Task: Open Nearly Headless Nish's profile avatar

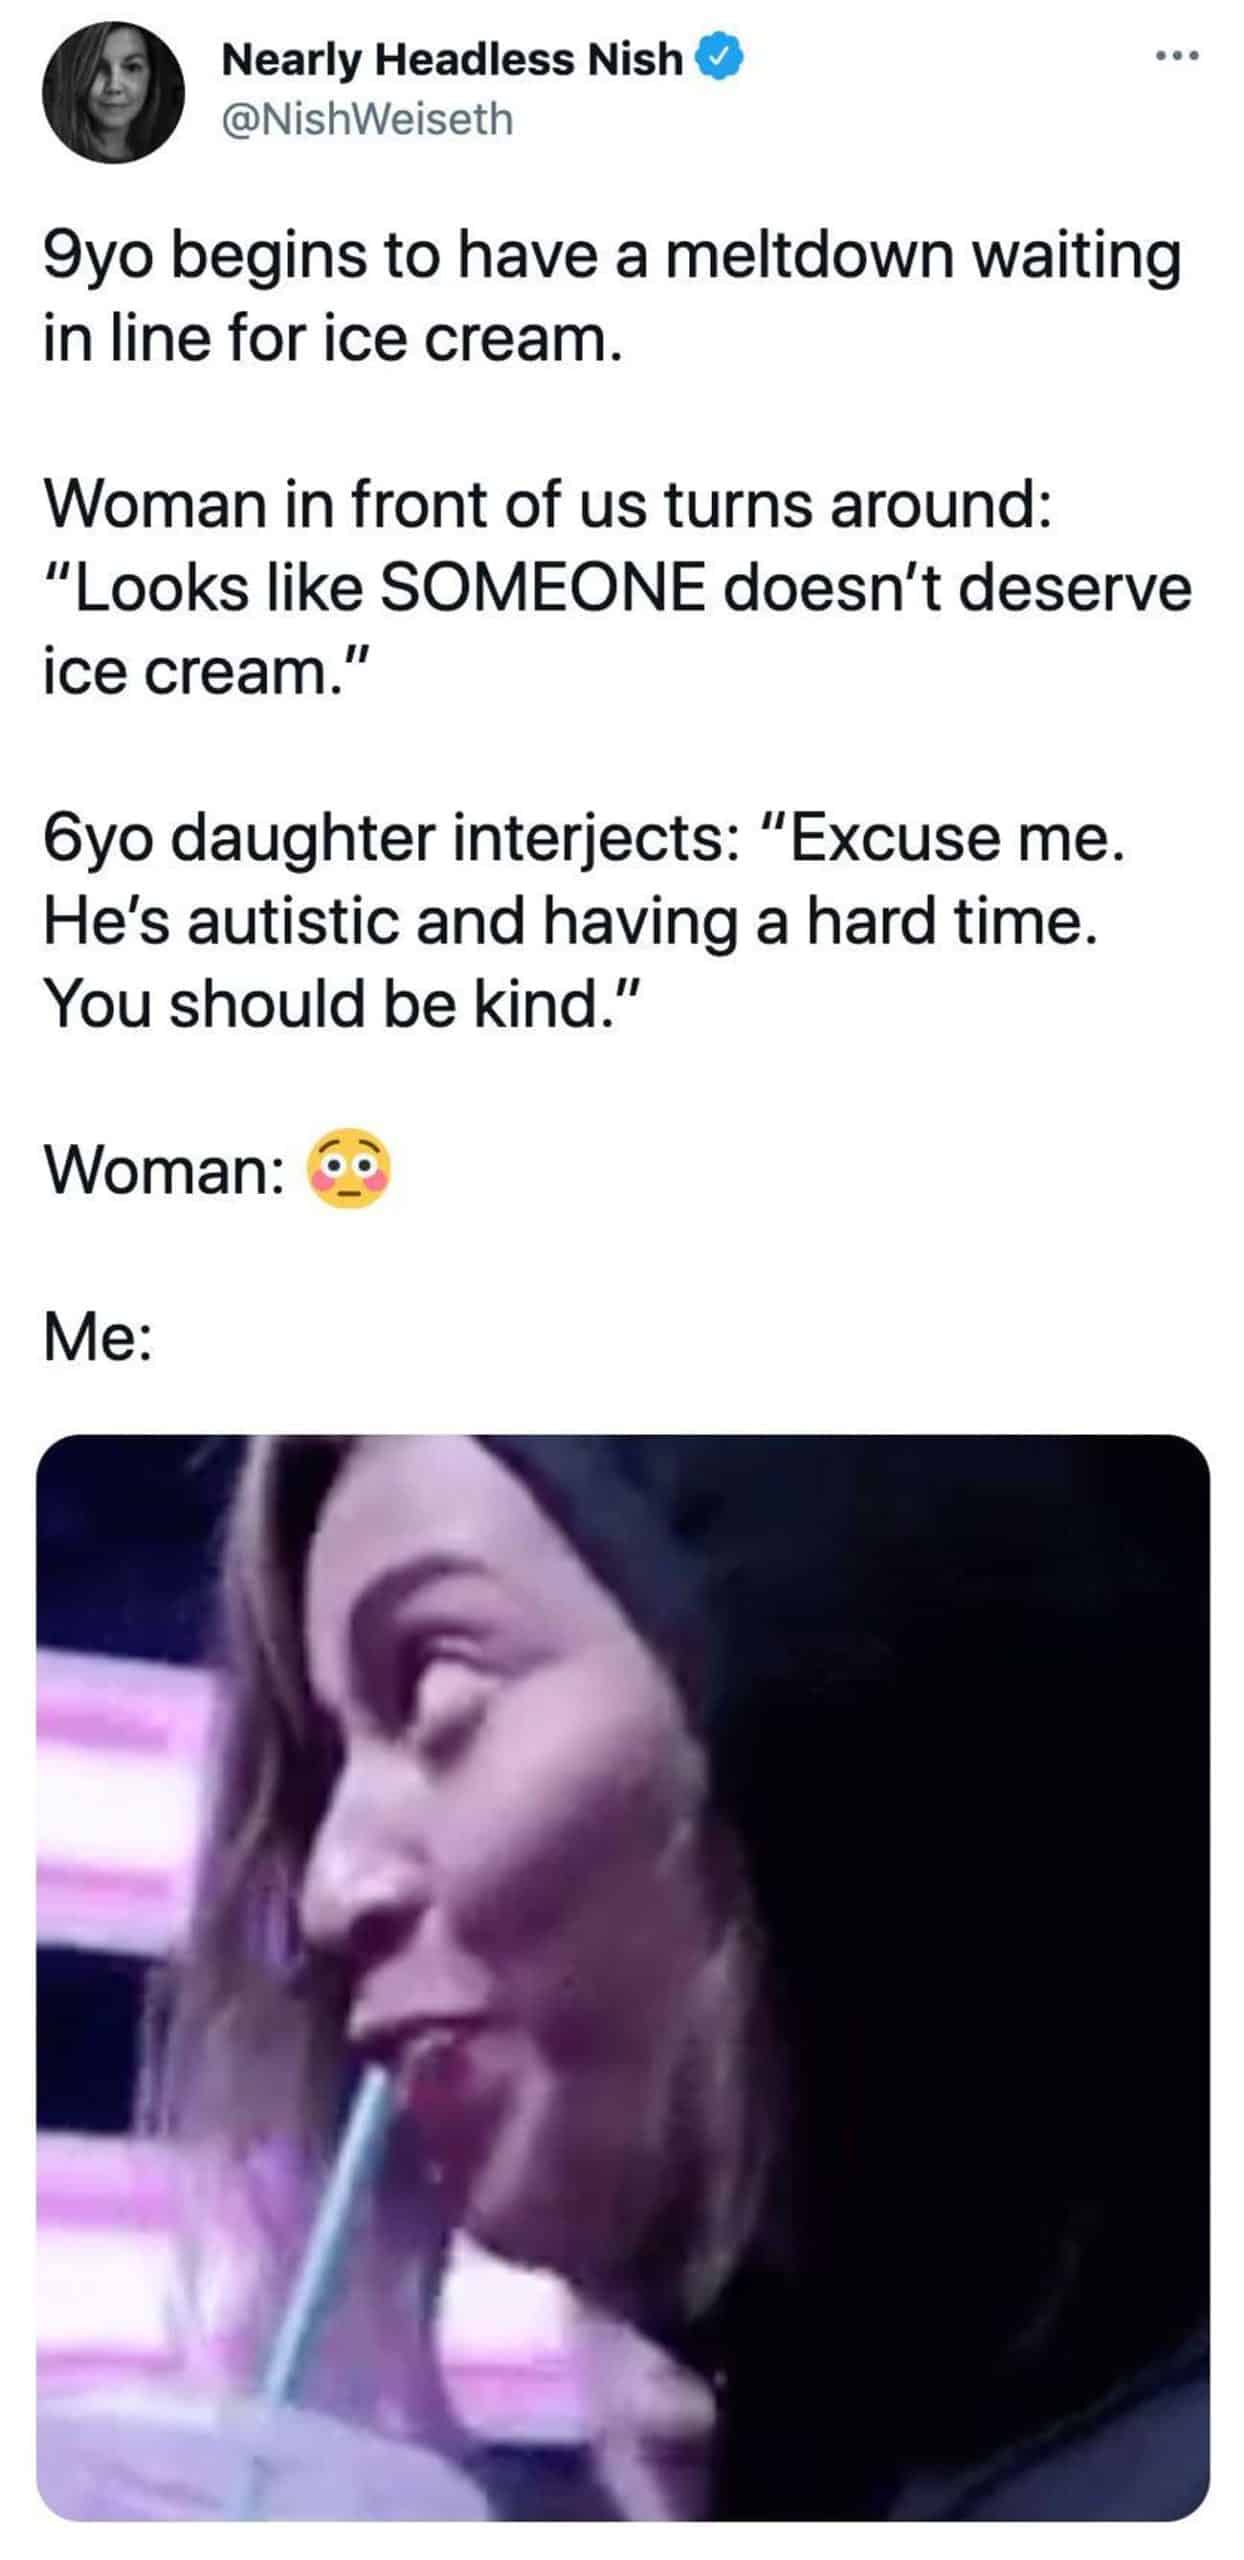Action: coord(113,92)
